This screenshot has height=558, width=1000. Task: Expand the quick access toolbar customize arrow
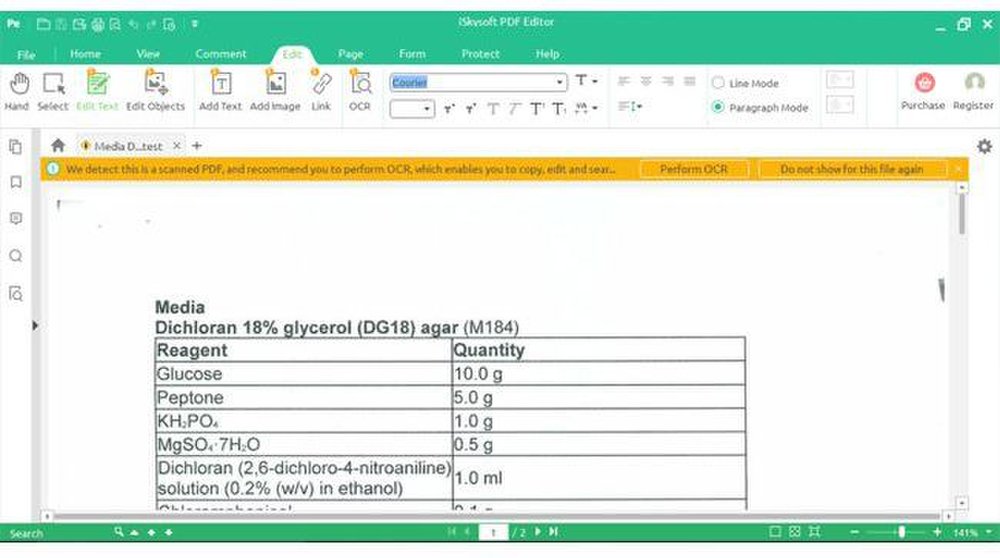(195, 24)
